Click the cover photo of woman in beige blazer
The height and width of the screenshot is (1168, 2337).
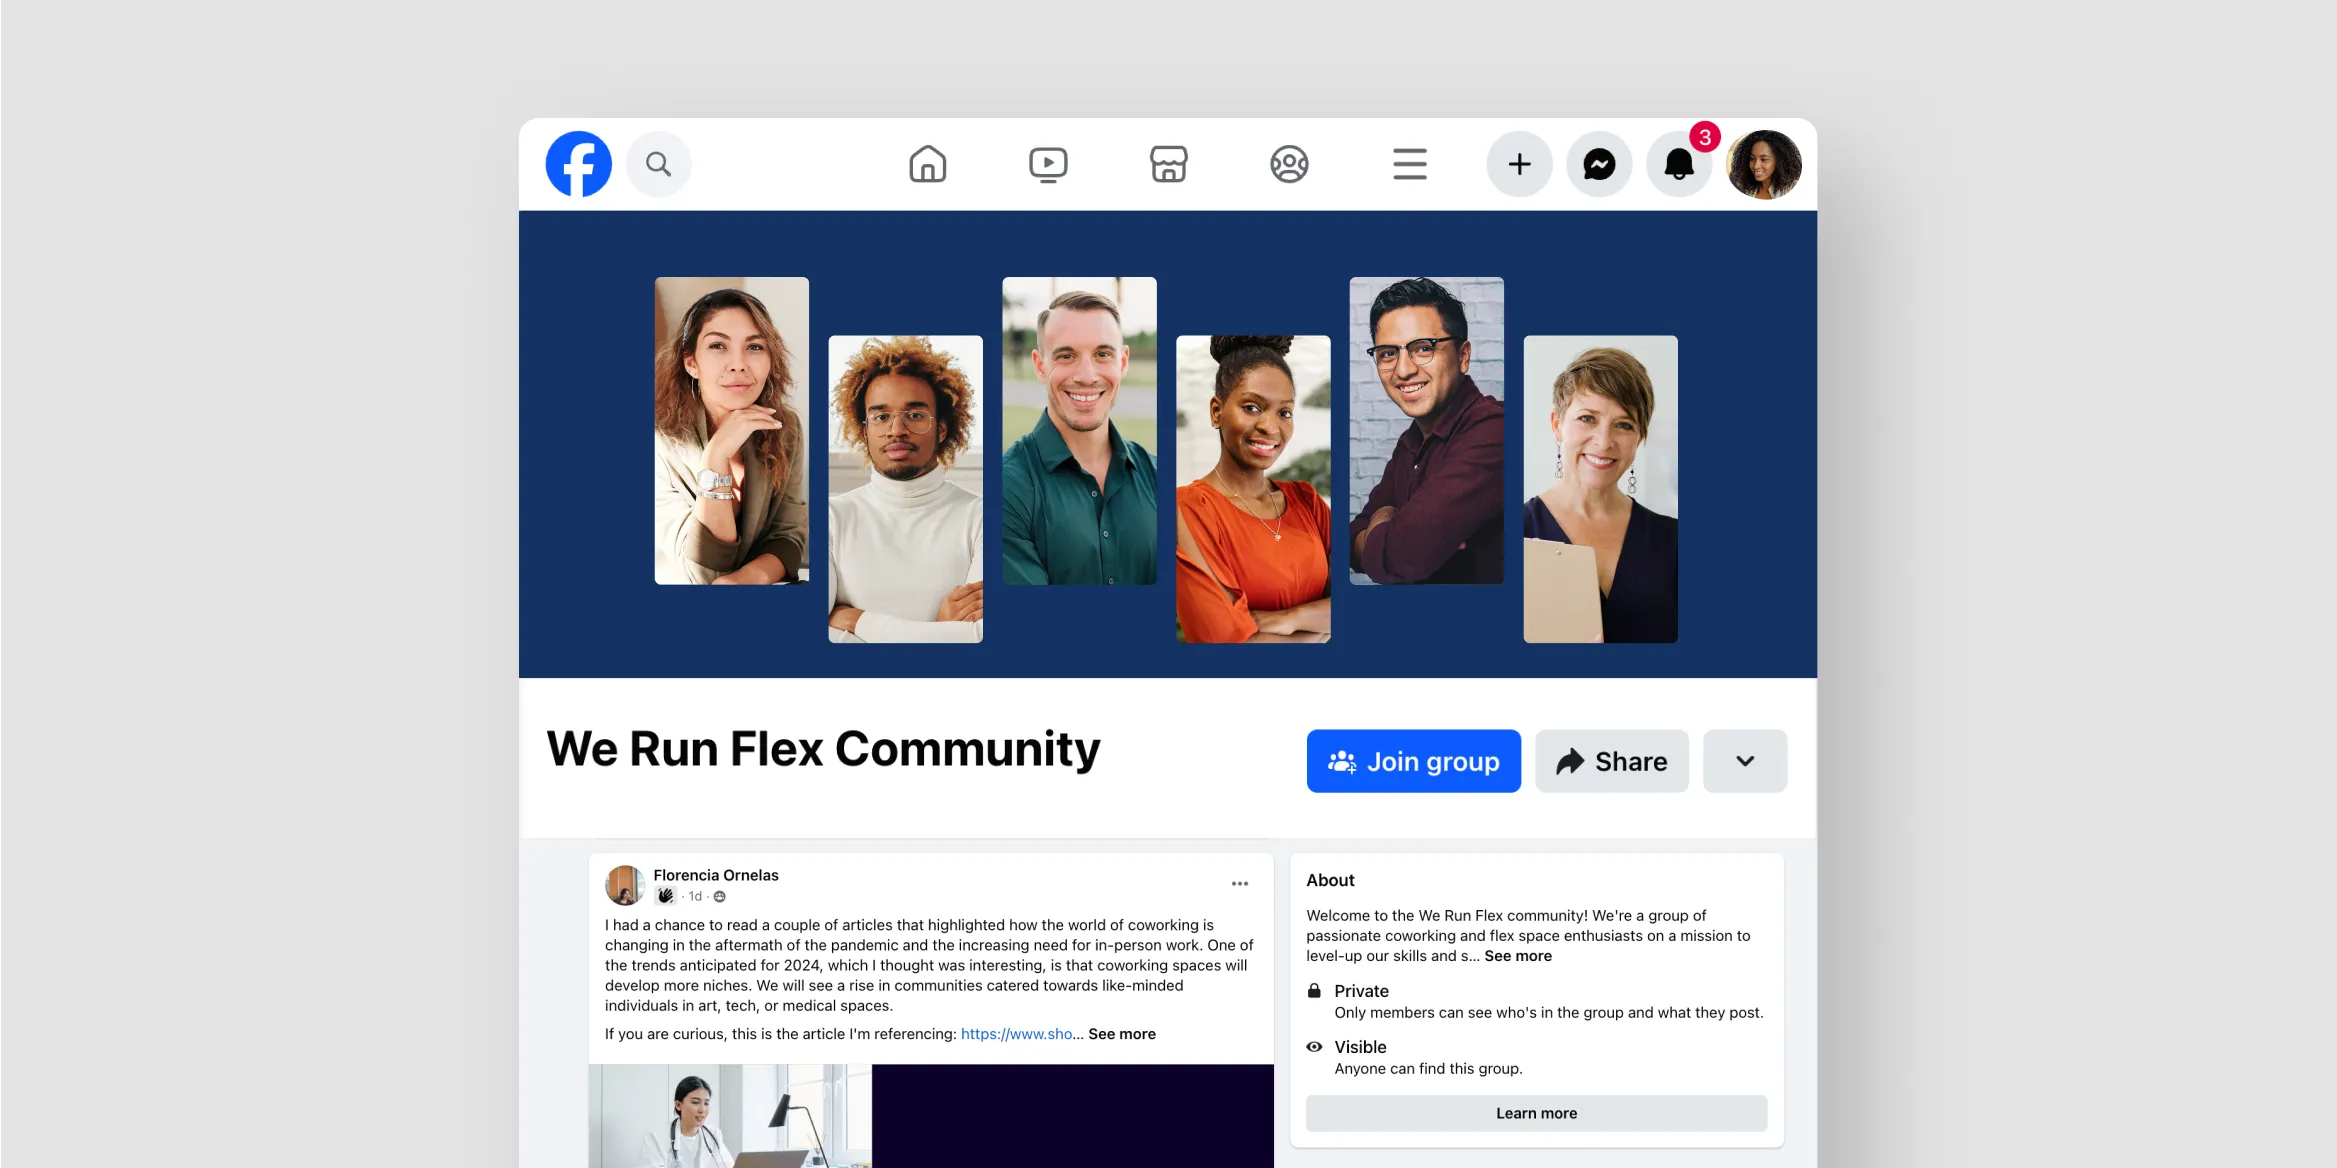coord(731,430)
